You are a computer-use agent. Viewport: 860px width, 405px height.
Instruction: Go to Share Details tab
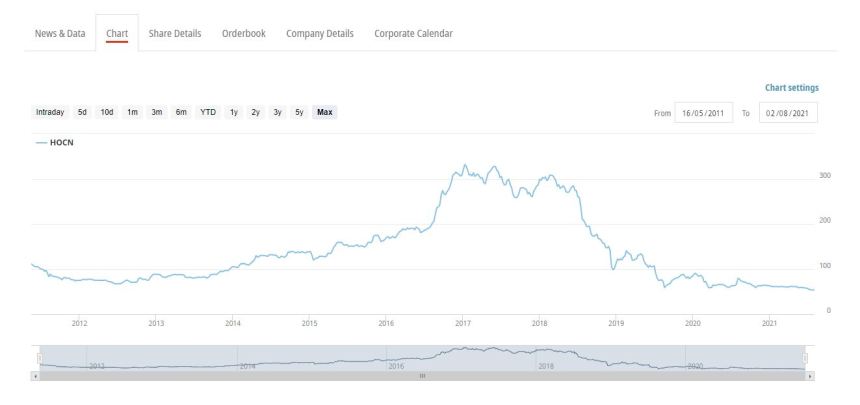175,33
